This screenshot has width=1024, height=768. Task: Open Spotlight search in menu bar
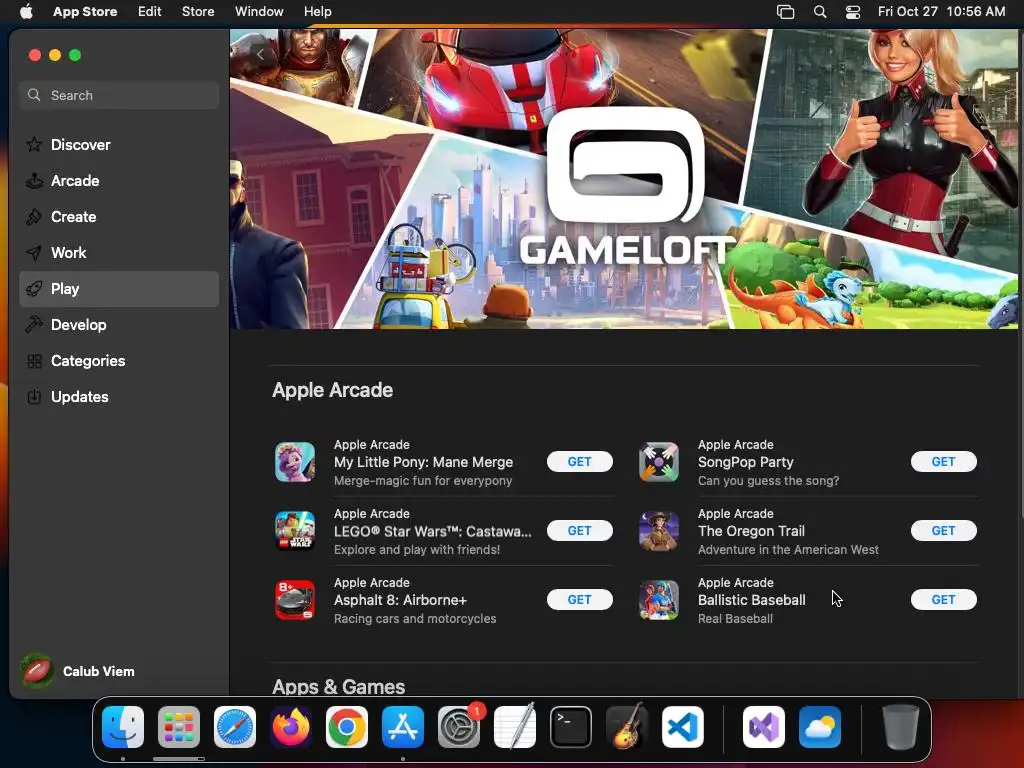pos(820,11)
